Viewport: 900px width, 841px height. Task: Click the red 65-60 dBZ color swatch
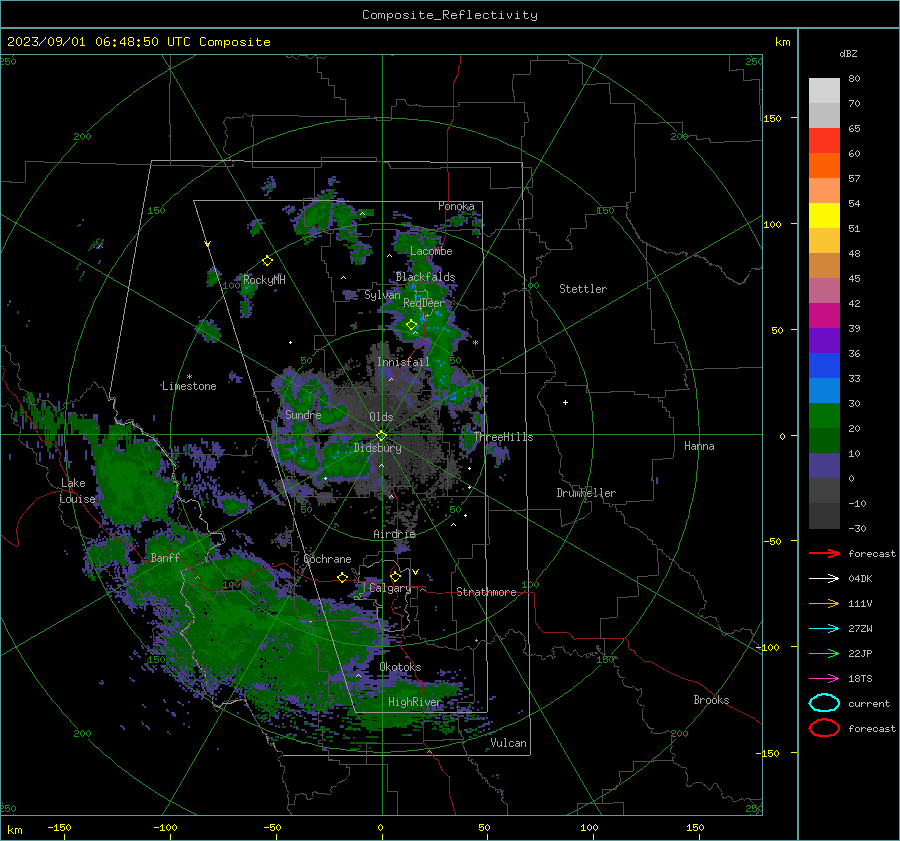[824, 140]
